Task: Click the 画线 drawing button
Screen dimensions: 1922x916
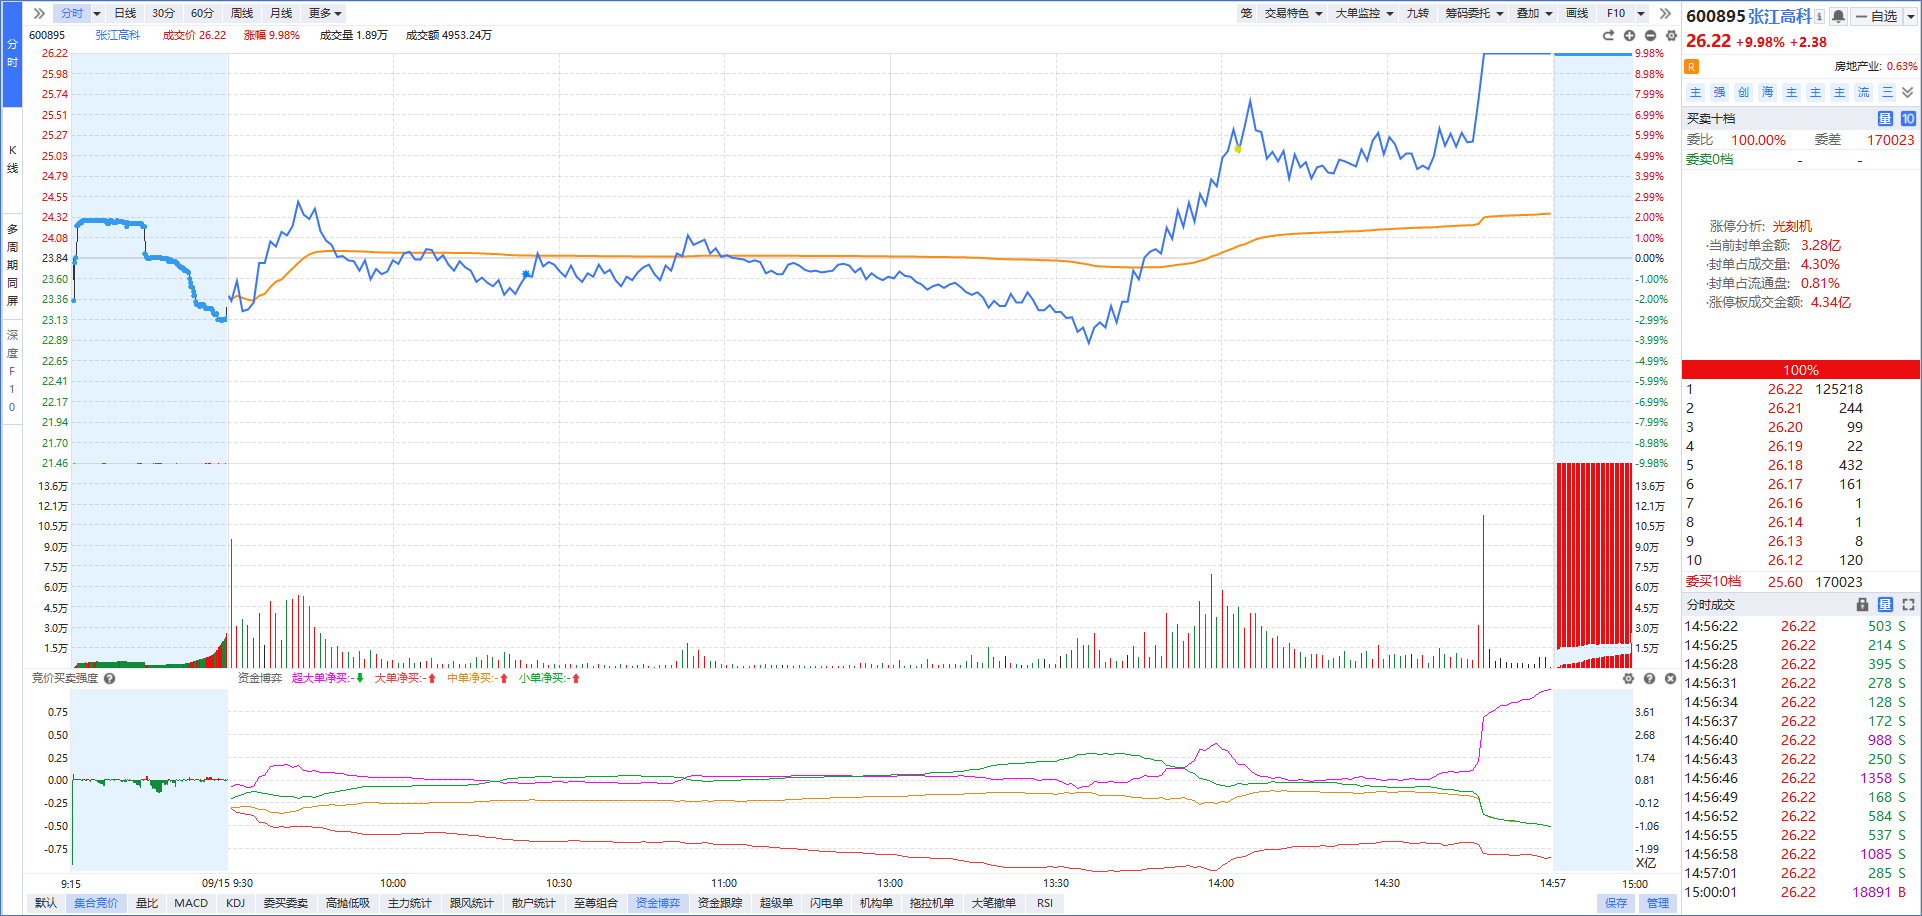Action: tap(1577, 13)
